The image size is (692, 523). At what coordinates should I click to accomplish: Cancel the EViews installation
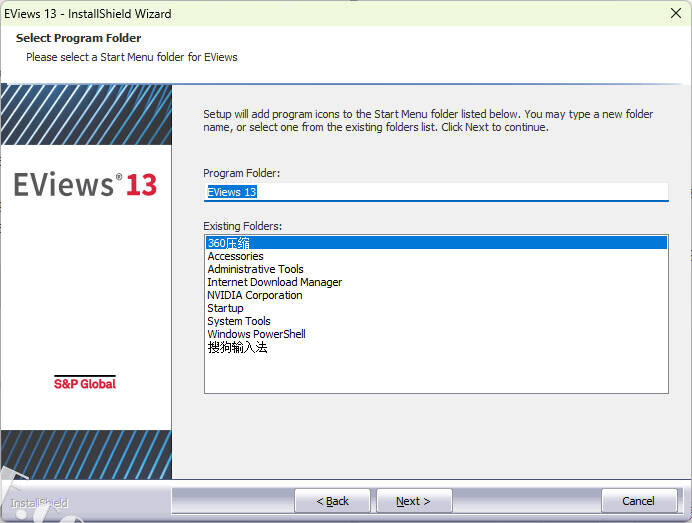click(x=638, y=501)
